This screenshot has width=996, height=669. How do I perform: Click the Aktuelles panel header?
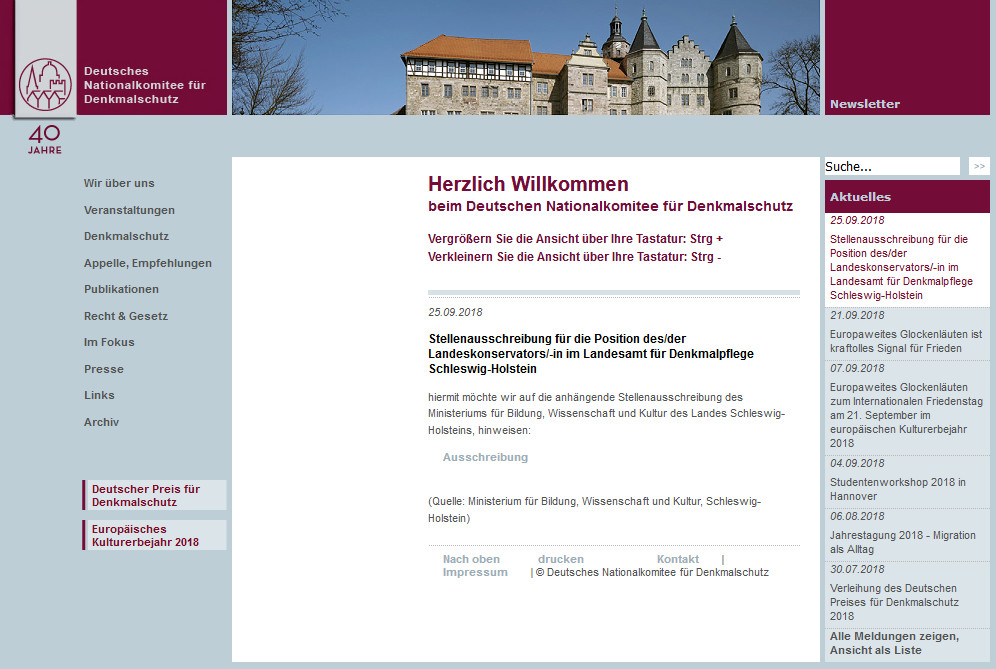pos(907,196)
